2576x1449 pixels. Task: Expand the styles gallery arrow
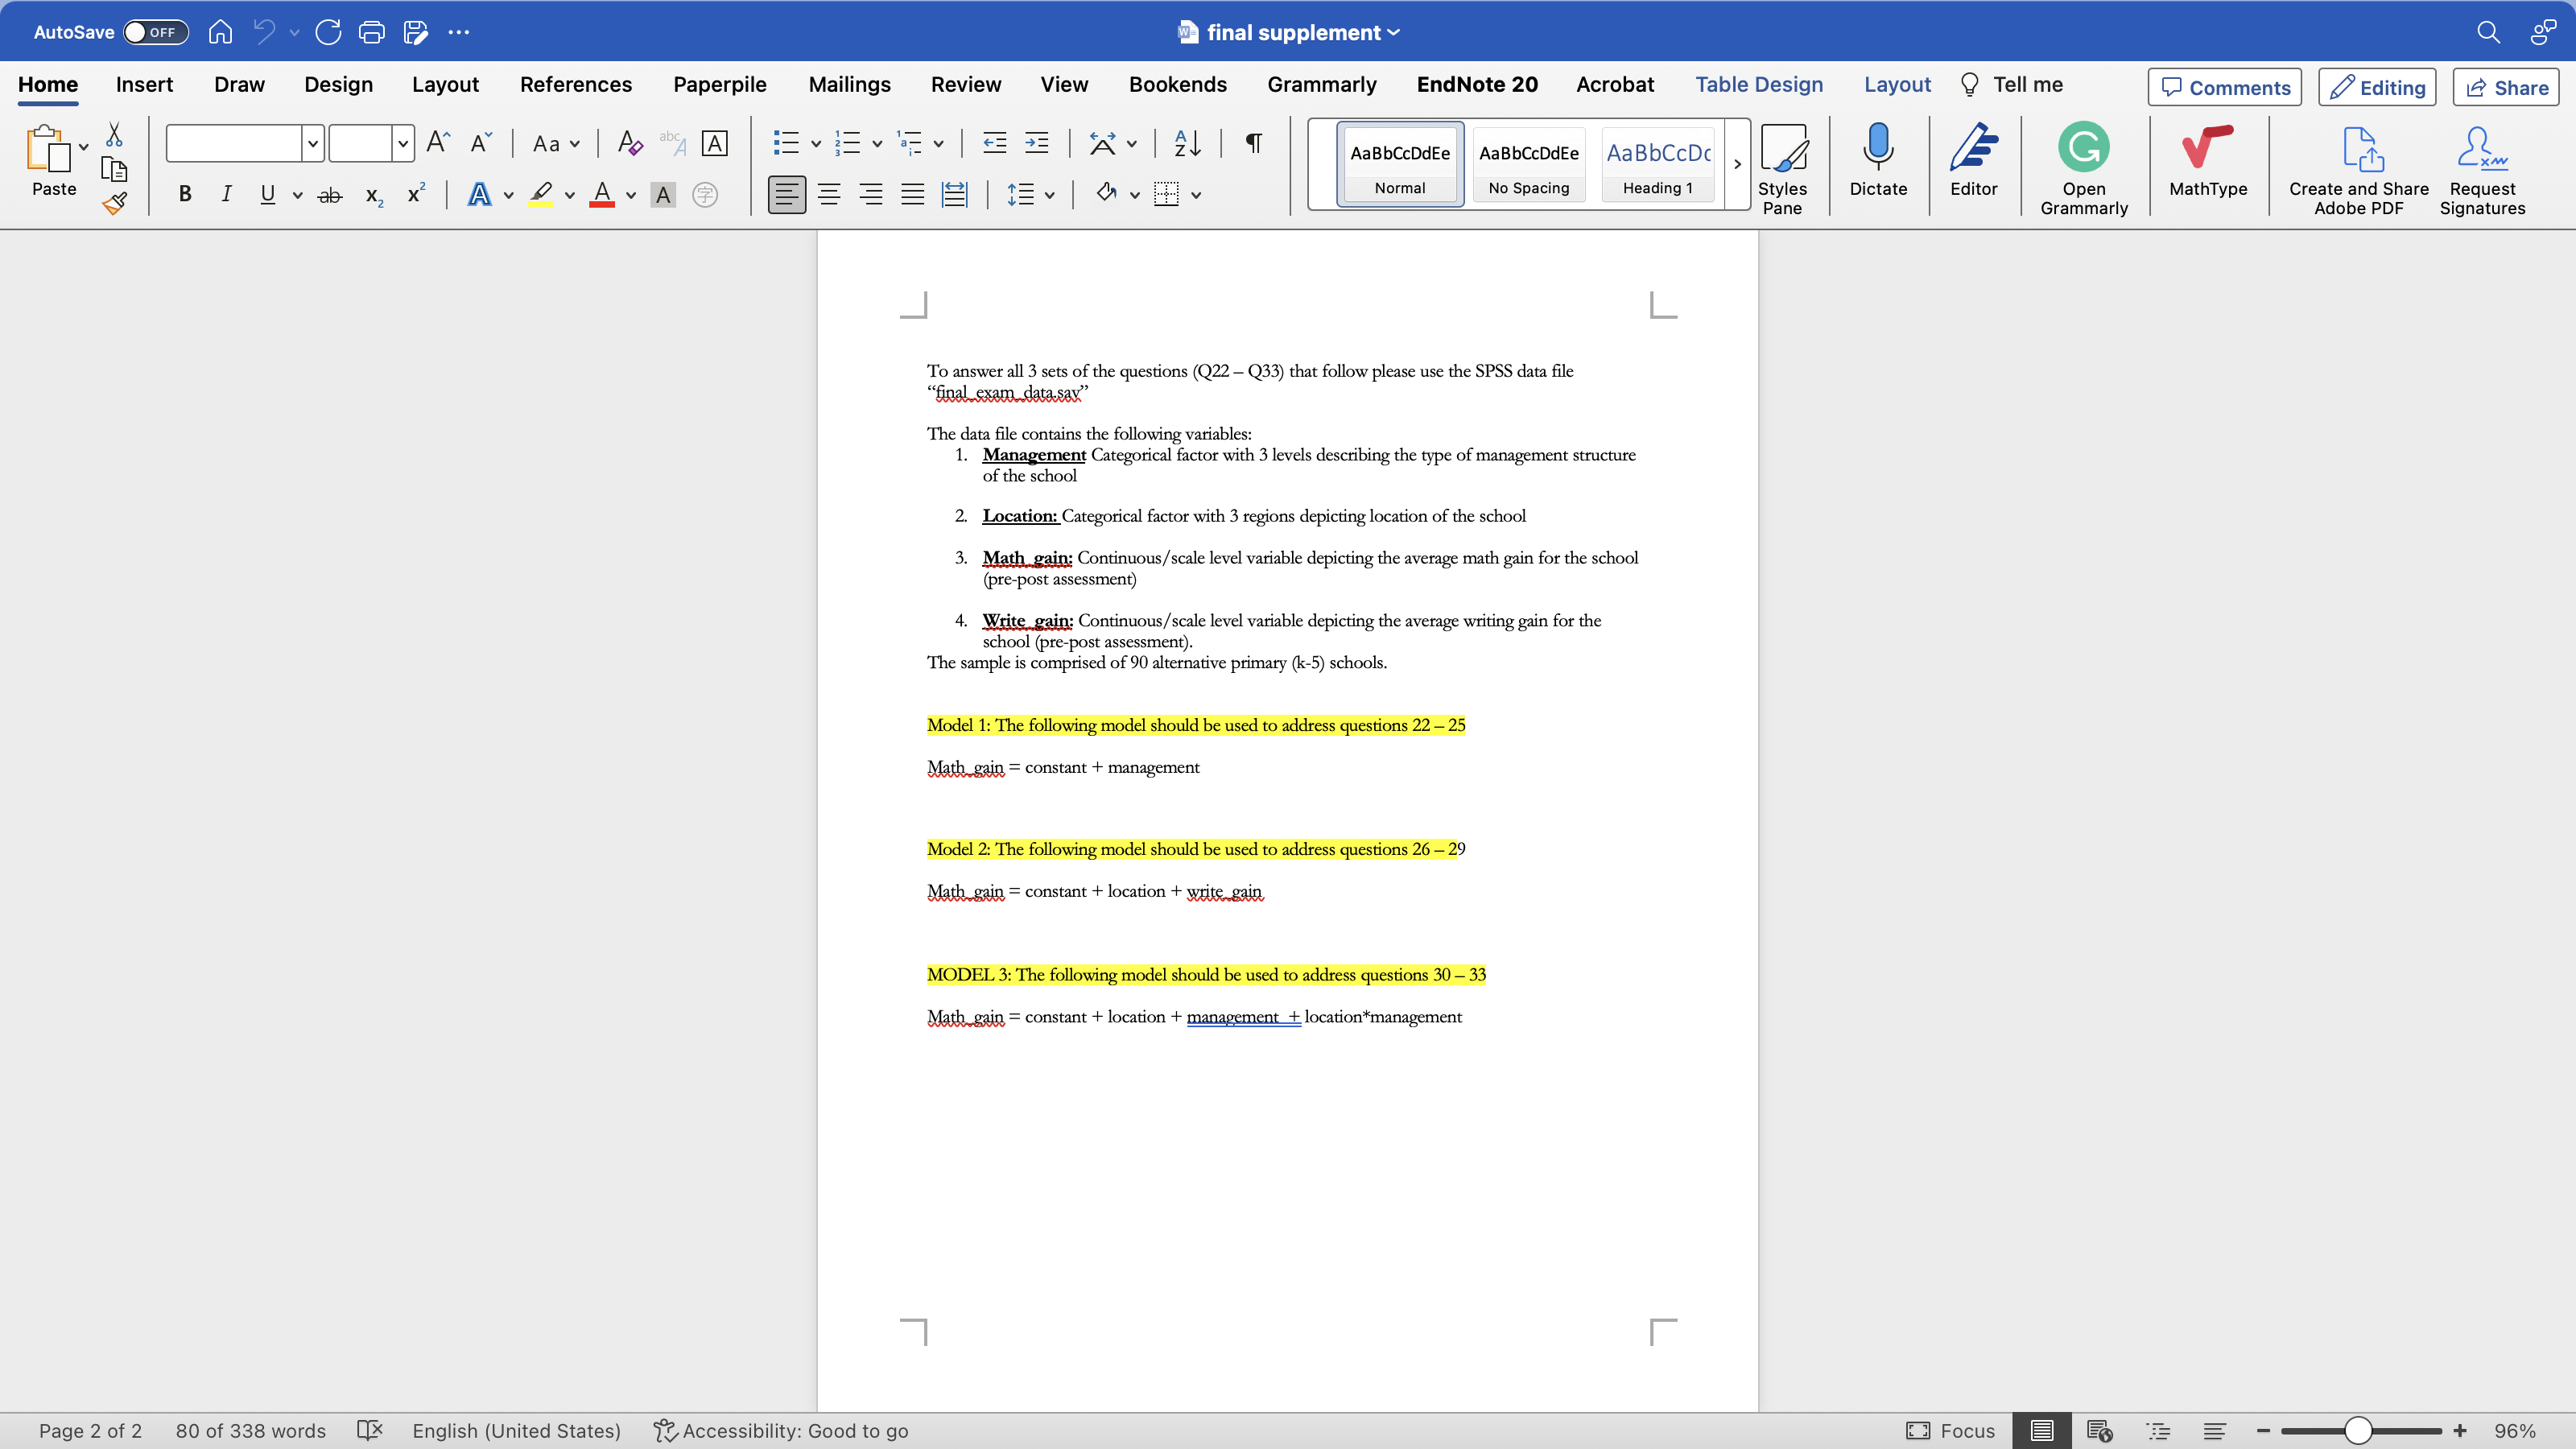pos(1737,164)
